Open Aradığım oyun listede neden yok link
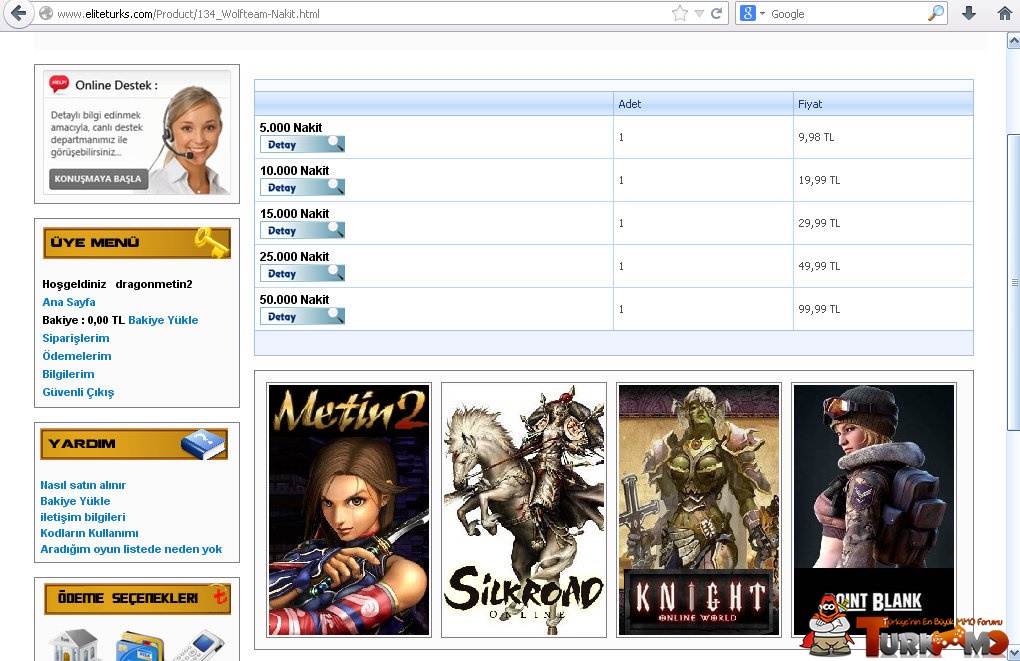This screenshot has height=661, width=1020. (x=131, y=549)
